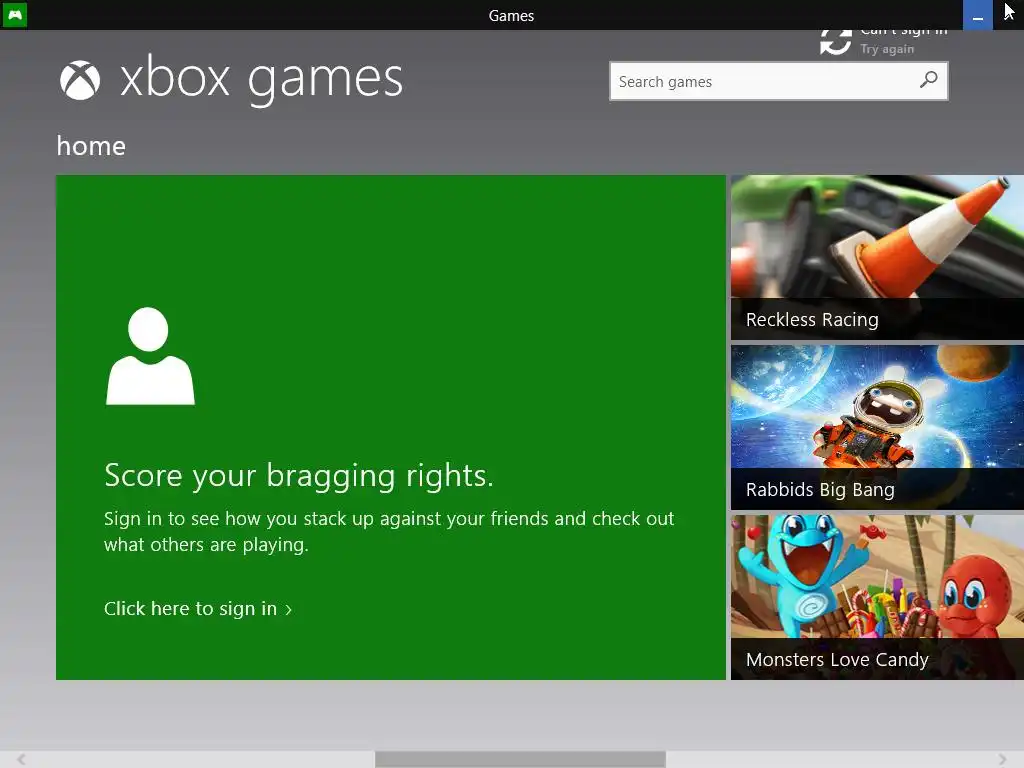Screen dimensions: 1024x768
Task: Click the 'Games' window title text
Action: pyautogui.click(x=511, y=16)
